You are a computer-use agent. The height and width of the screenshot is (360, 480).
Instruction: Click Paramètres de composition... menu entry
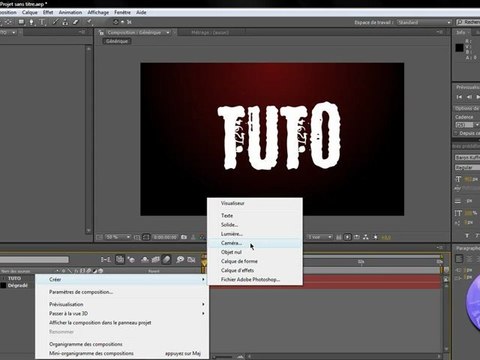(122, 292)
